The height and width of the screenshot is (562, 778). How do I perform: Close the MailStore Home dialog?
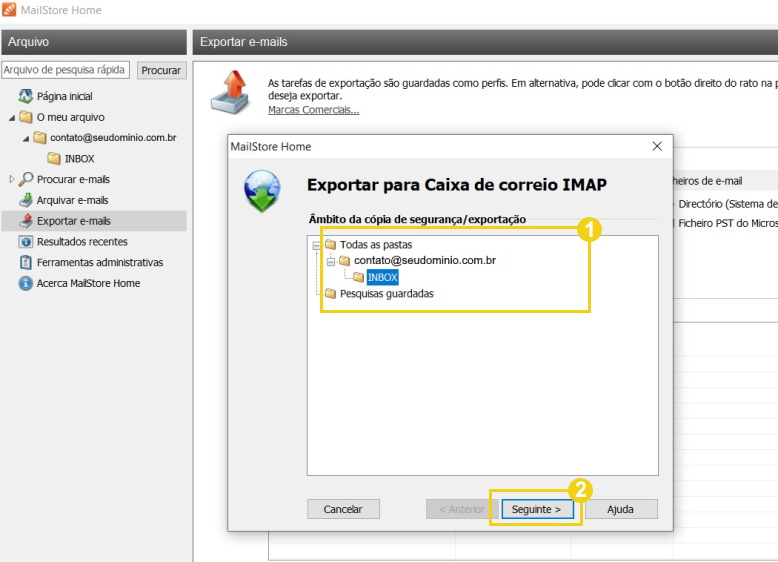657,146
